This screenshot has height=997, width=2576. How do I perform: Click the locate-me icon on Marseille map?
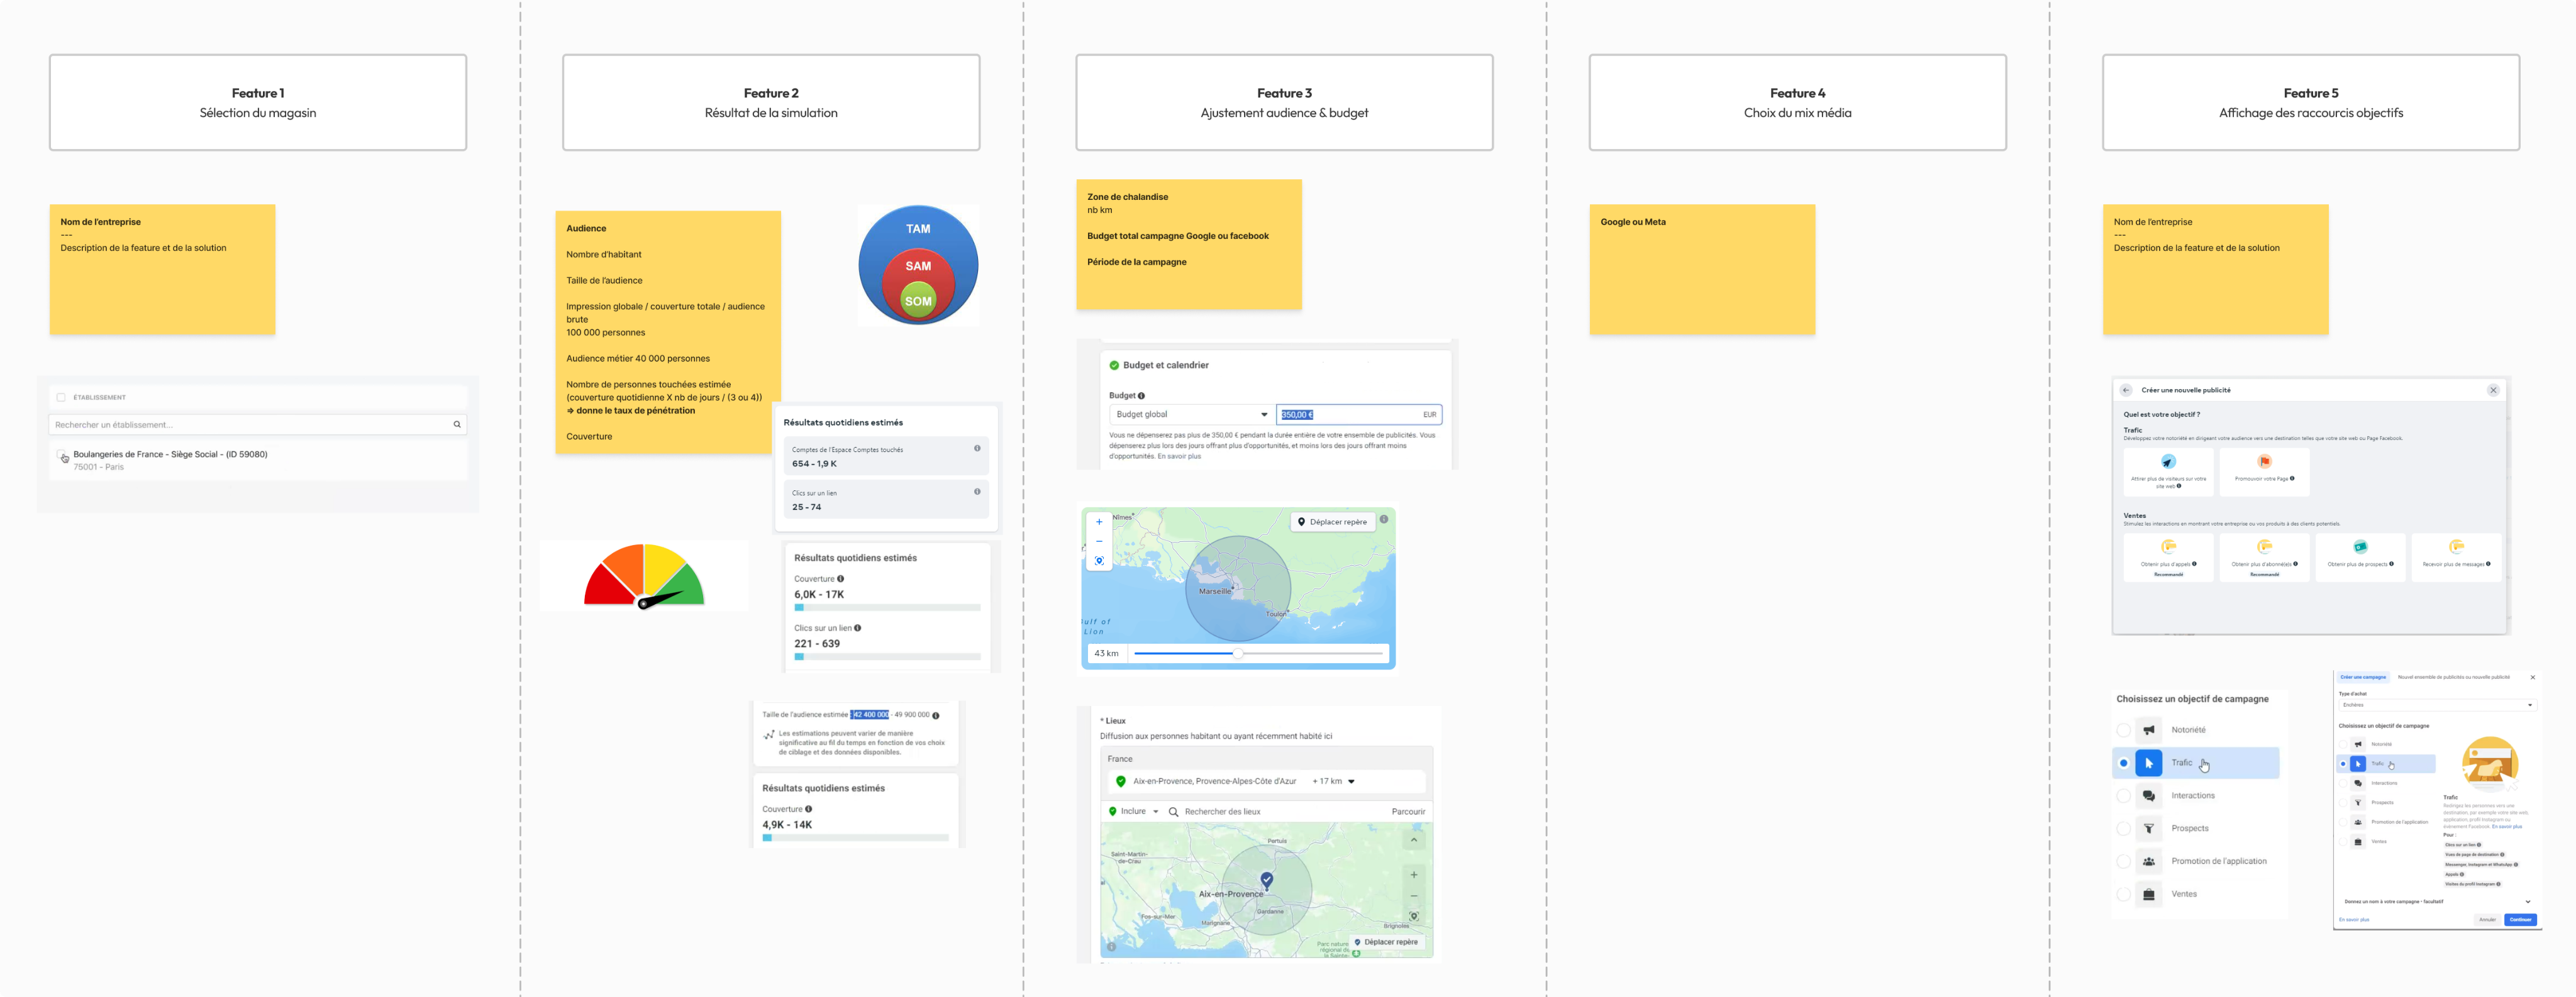[1098, 561]
